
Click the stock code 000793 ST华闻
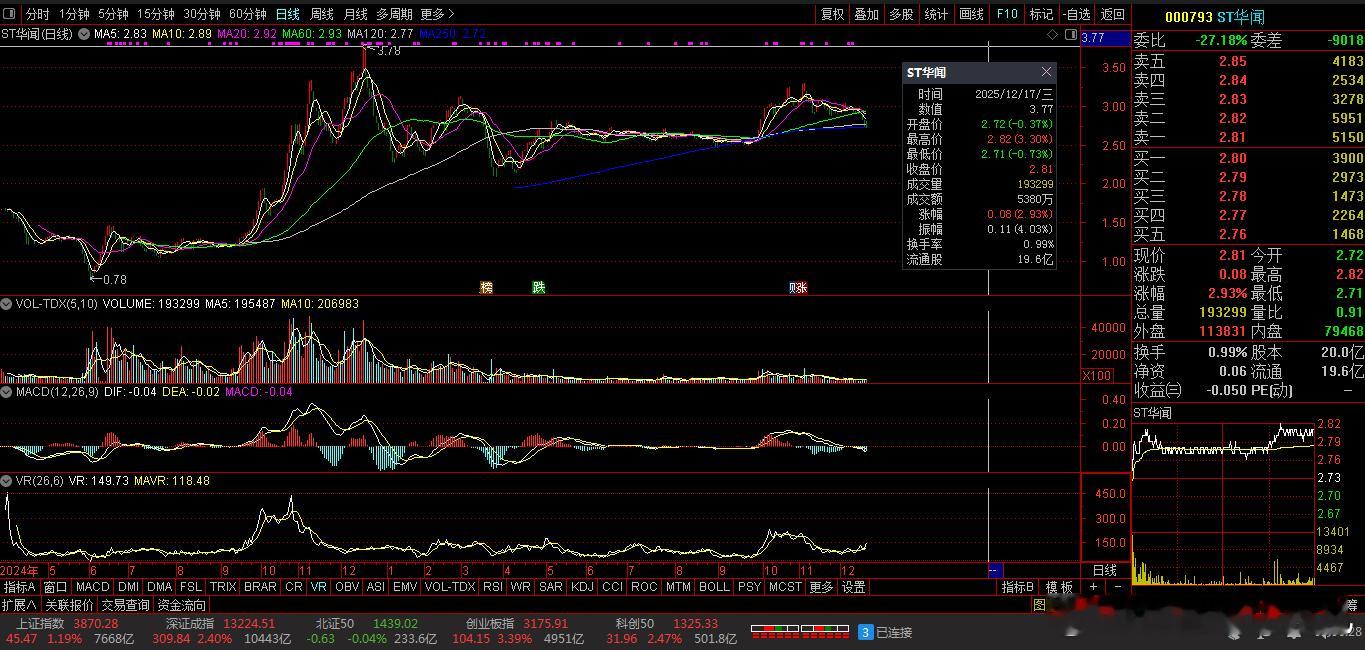pos(1215,17)
